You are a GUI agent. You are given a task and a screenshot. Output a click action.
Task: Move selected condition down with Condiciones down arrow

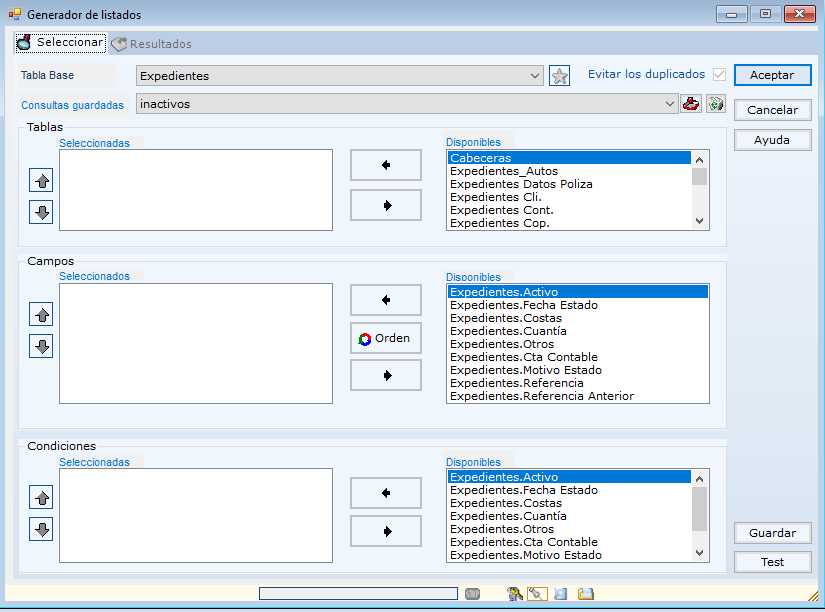coord(41,529)
